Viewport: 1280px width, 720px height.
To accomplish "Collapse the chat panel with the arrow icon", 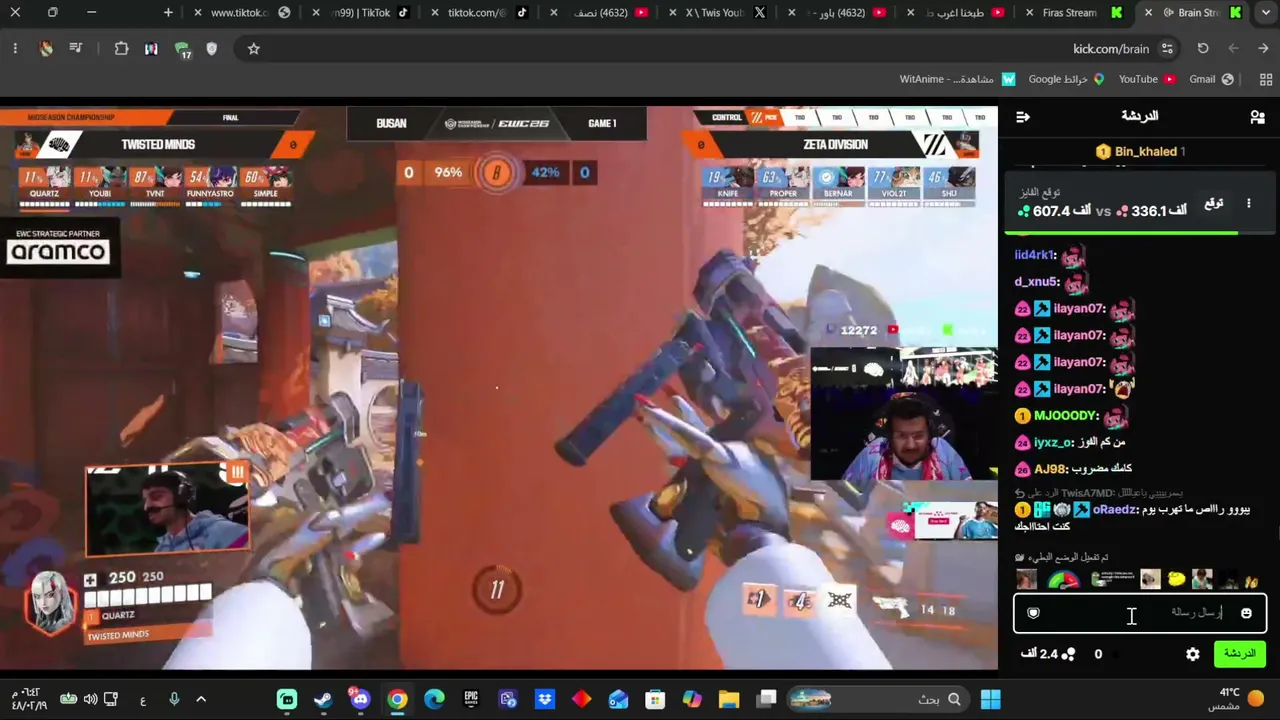I will click(x=1022, y=117).
